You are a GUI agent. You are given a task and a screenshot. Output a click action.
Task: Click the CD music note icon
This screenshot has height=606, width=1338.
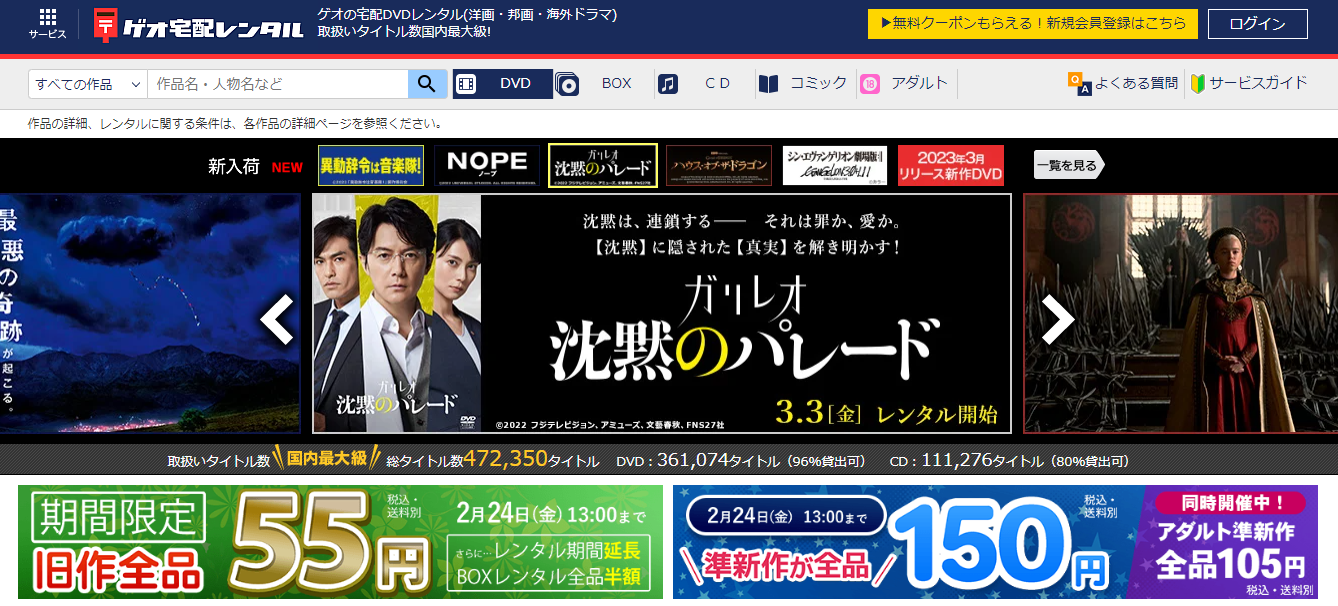pos(669,84)
